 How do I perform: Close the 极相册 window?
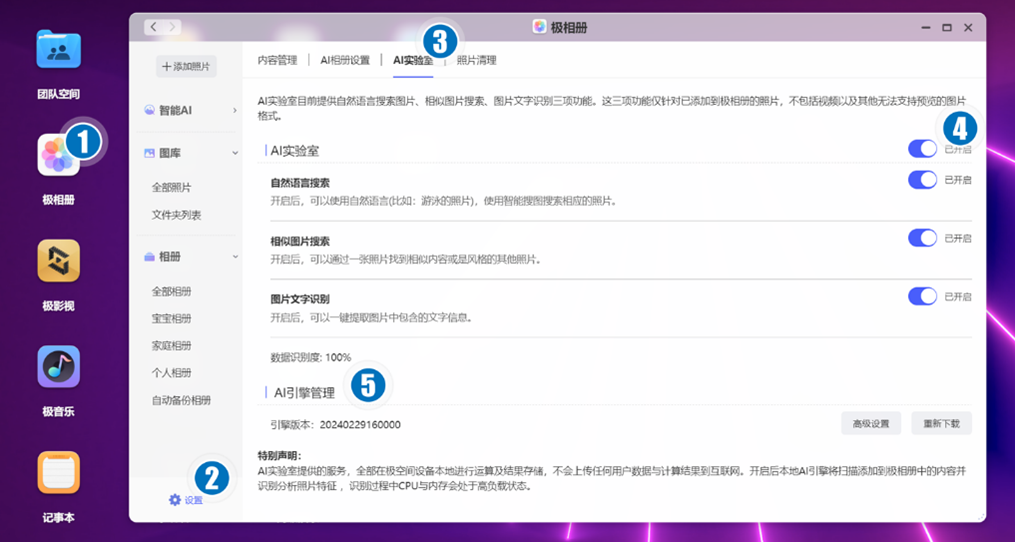(x=968, y=28)
